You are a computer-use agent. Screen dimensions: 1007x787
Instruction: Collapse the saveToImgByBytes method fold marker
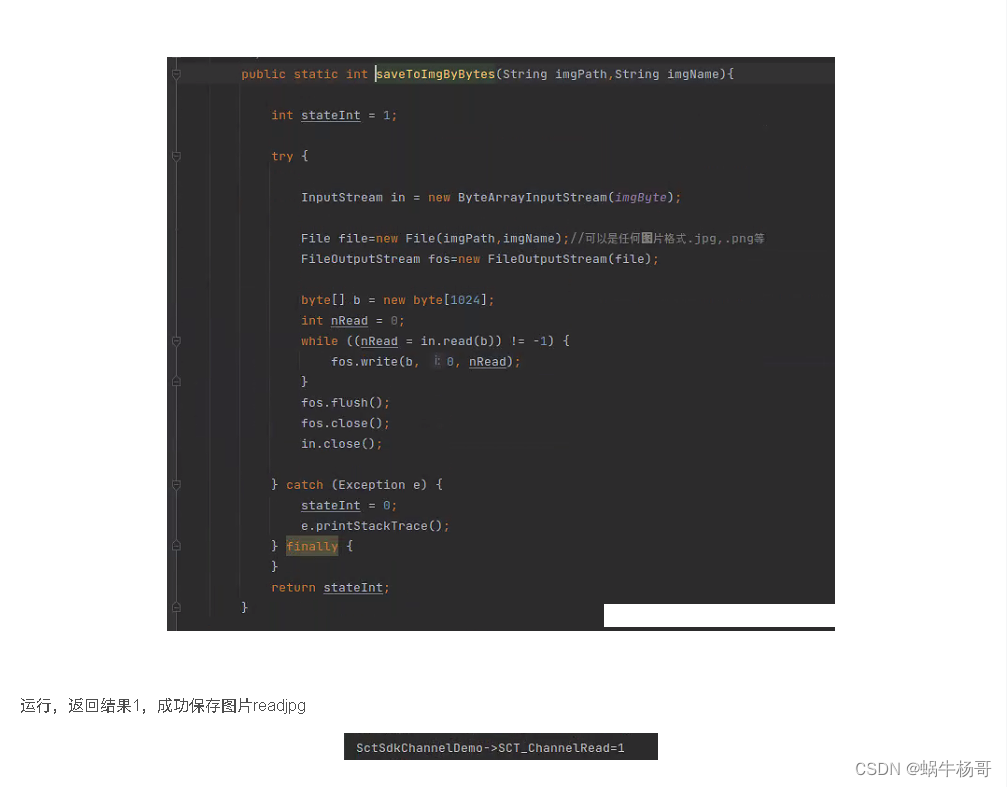tap(176, 75)
